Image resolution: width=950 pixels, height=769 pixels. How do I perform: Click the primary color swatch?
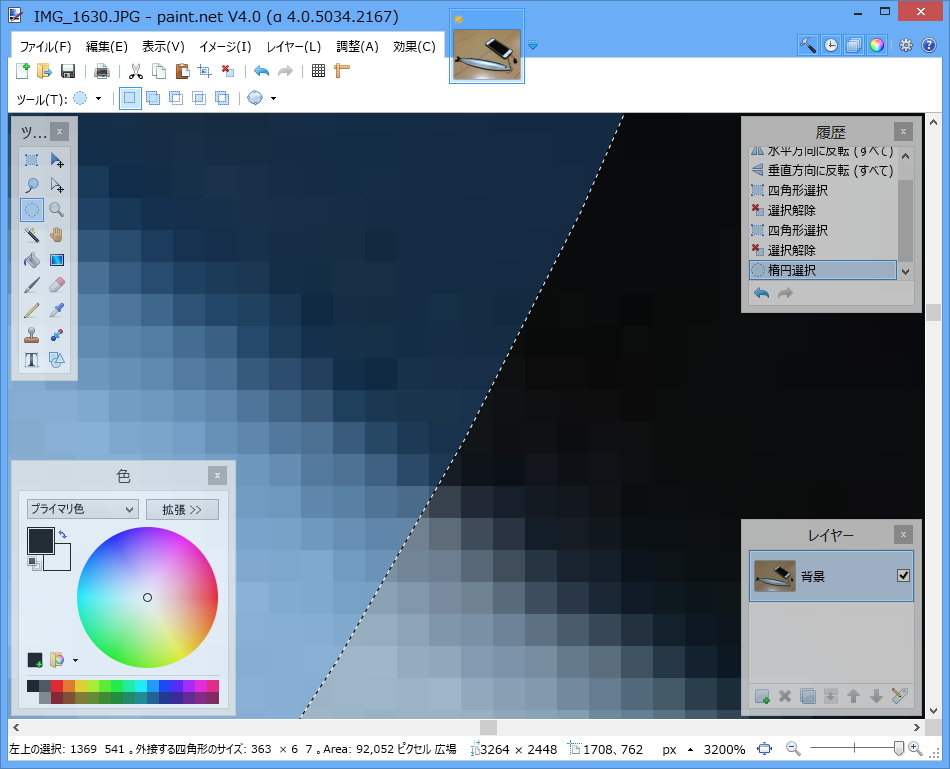(x=41, y=541)
